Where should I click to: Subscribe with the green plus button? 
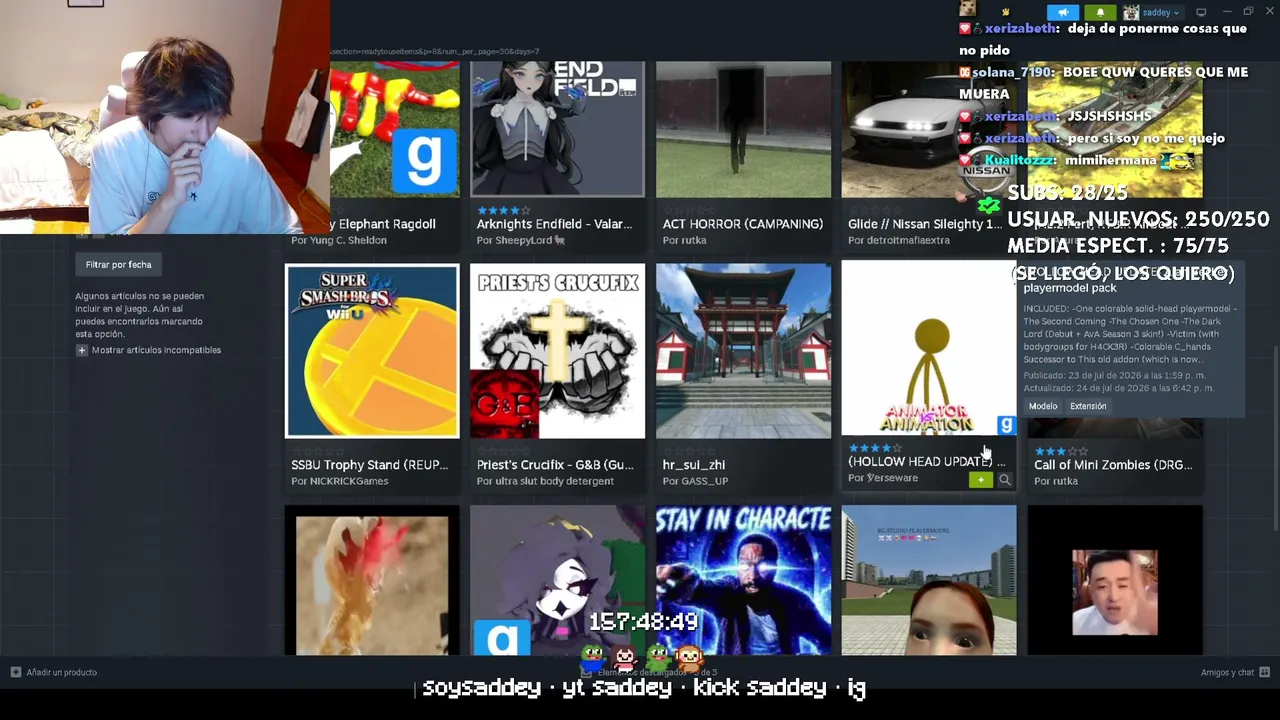click(981, 480)
